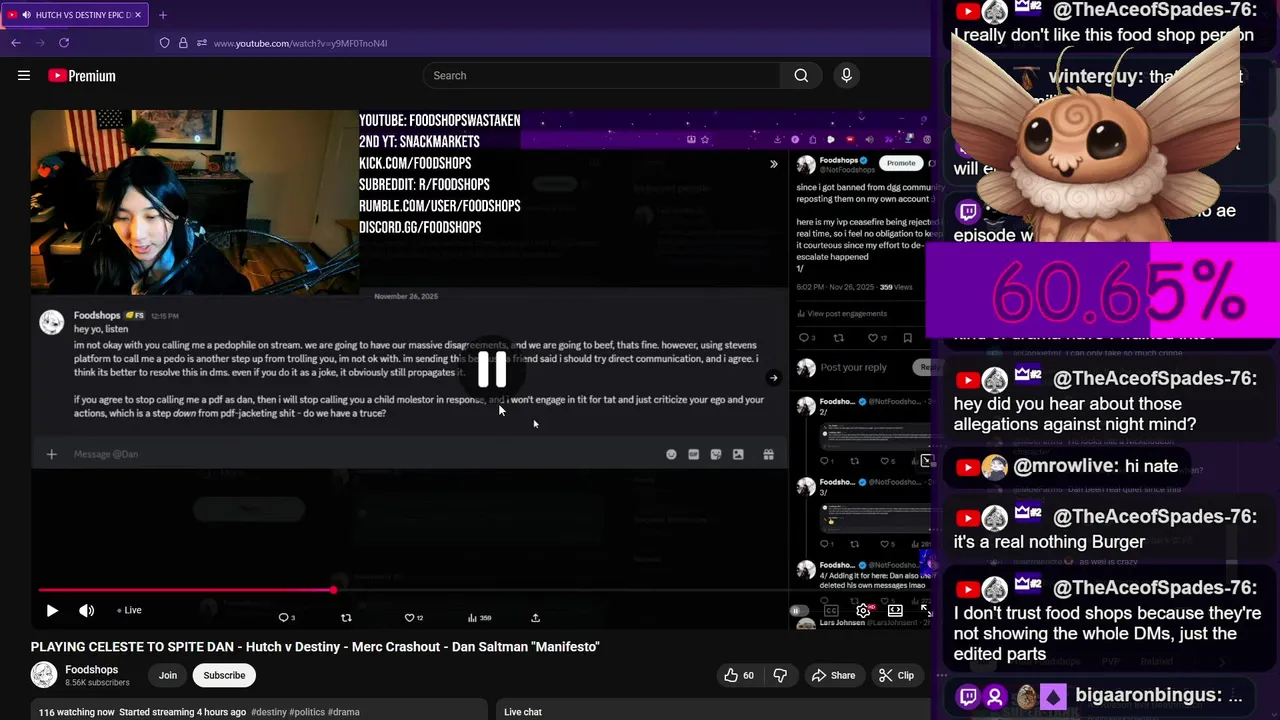Go back with browser back arrow
Screen dimensions: 1280x720
(x=16, y=43)
